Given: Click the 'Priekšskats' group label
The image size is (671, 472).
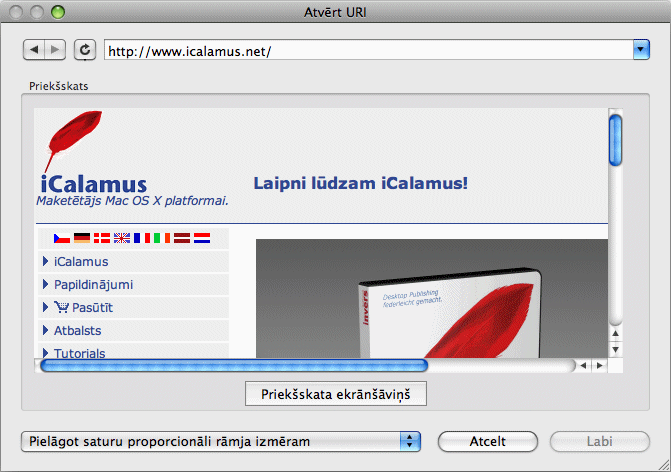Looking at the screenshot, I should (x=59, y=86).
